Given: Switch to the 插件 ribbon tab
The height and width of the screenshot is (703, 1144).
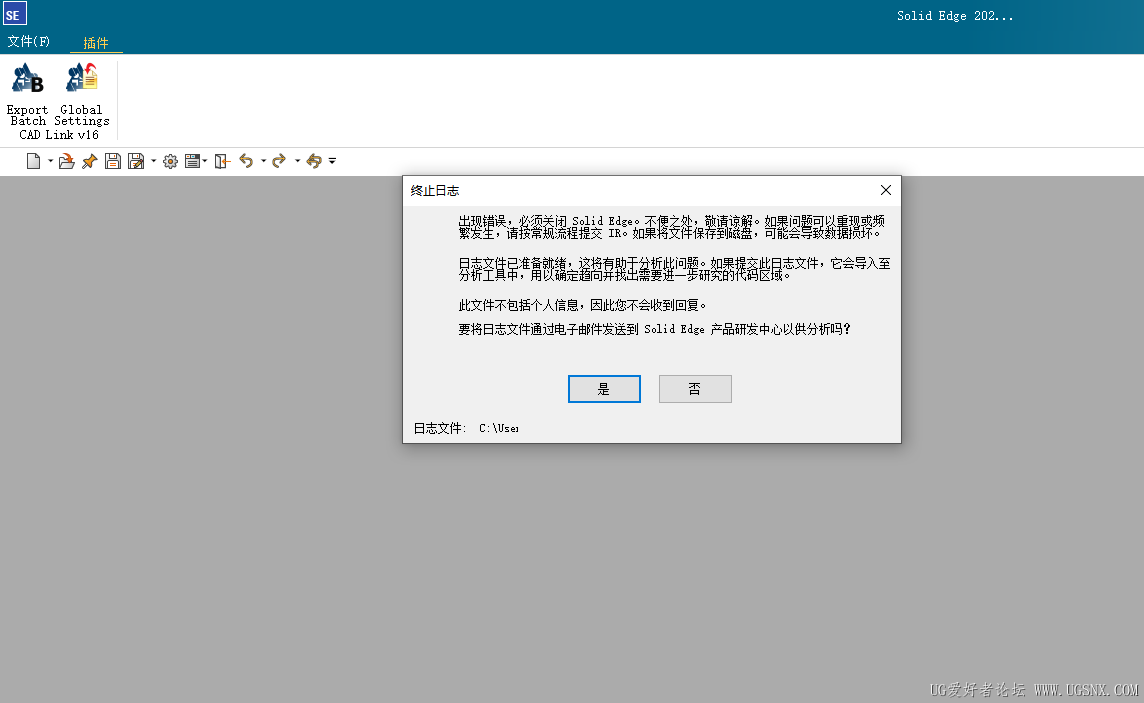Looking at the screenshot, I should click(96, 43).
